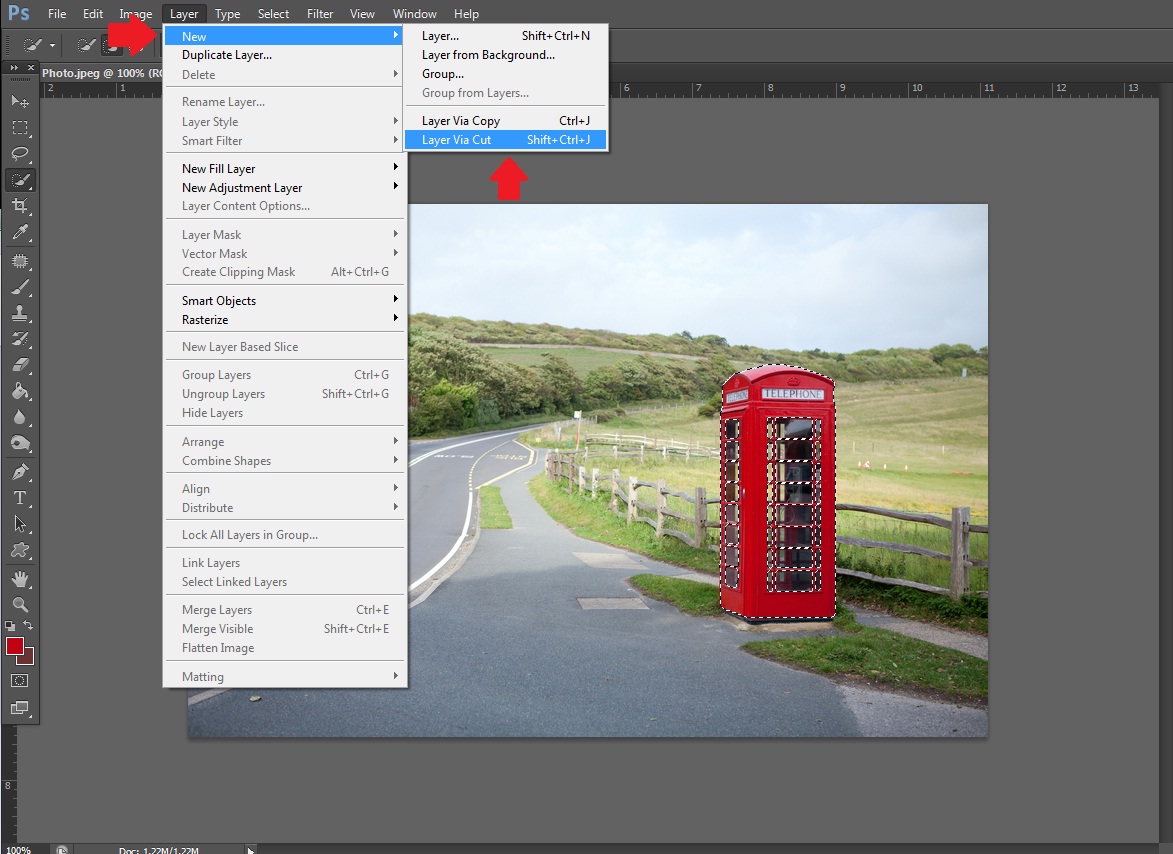The height and width of the screenshot is (854, 1173).
Task: Open the Filter menu
Action: pyautogui.click(x=320, y=14)
